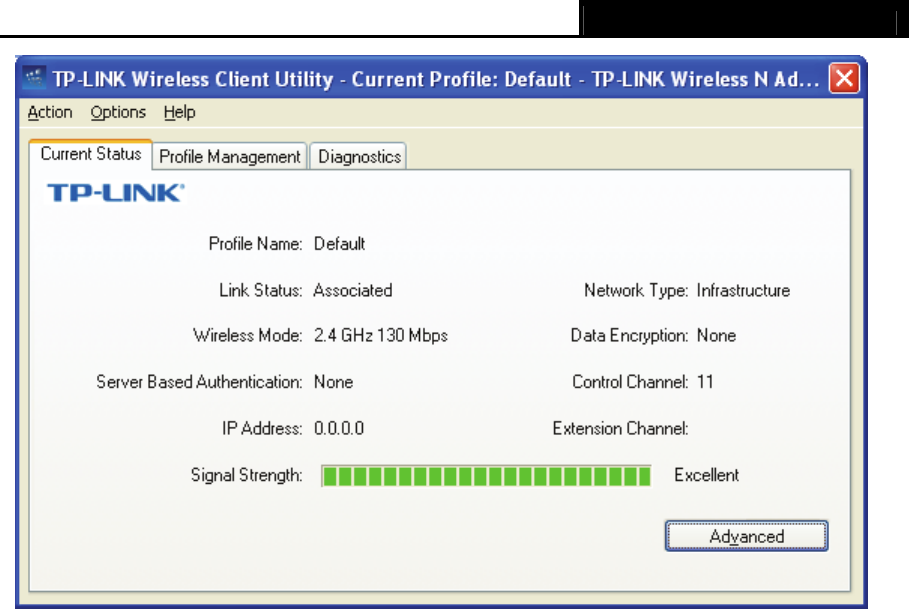Click the Network Type value Infrastructure
Image resolution: width=909 pixels, height=609 pixels.
[743, 291]
